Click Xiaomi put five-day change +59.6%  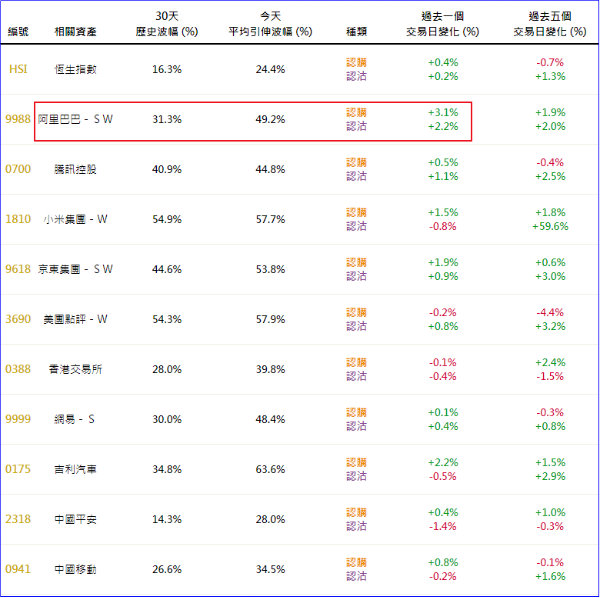coord(550,226)
